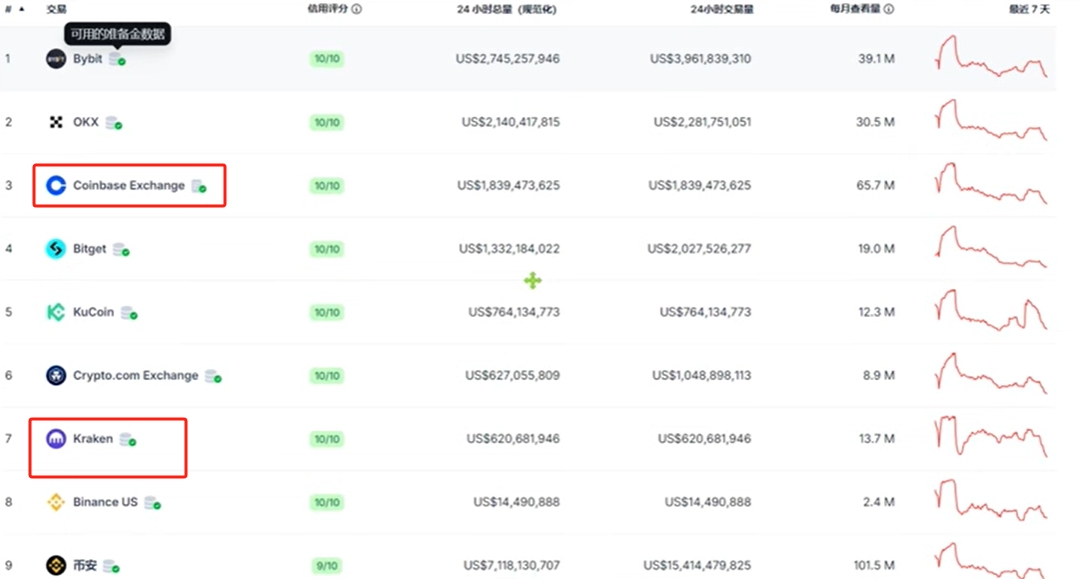1088x579 pixels.
Task: Open Crypto.com Exchange reserves data icon
Action: click(214, 376)
